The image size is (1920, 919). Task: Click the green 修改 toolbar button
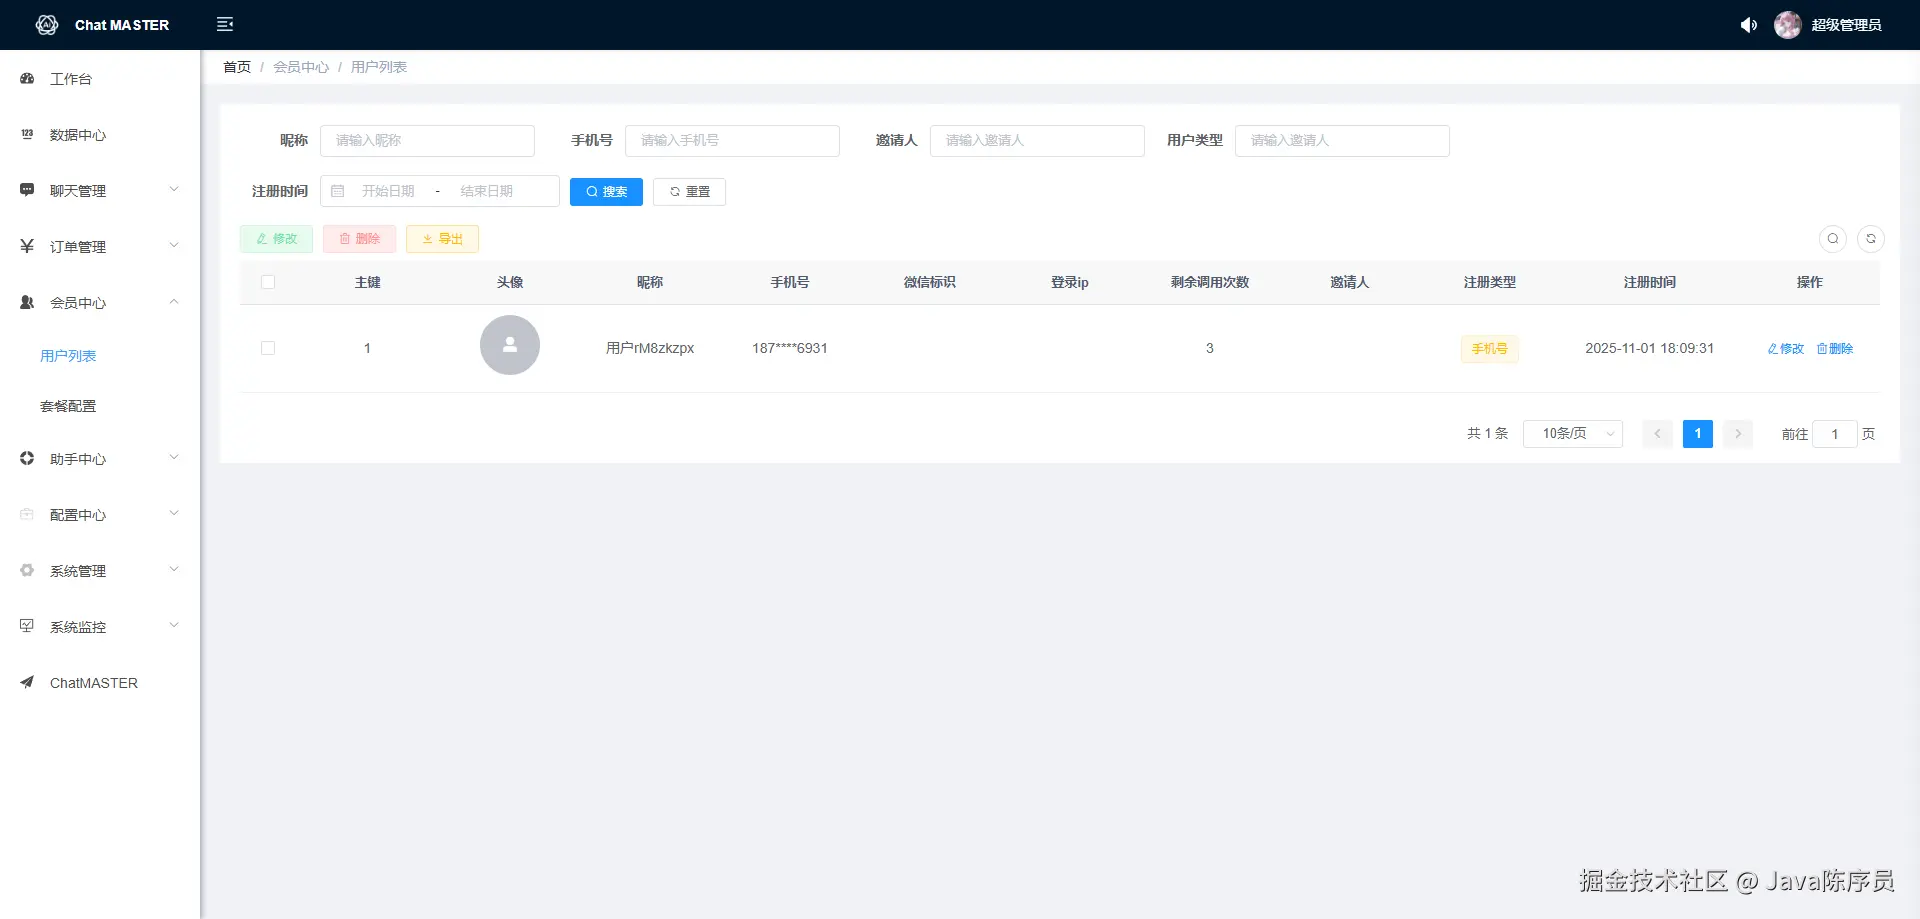click(276, 239)
